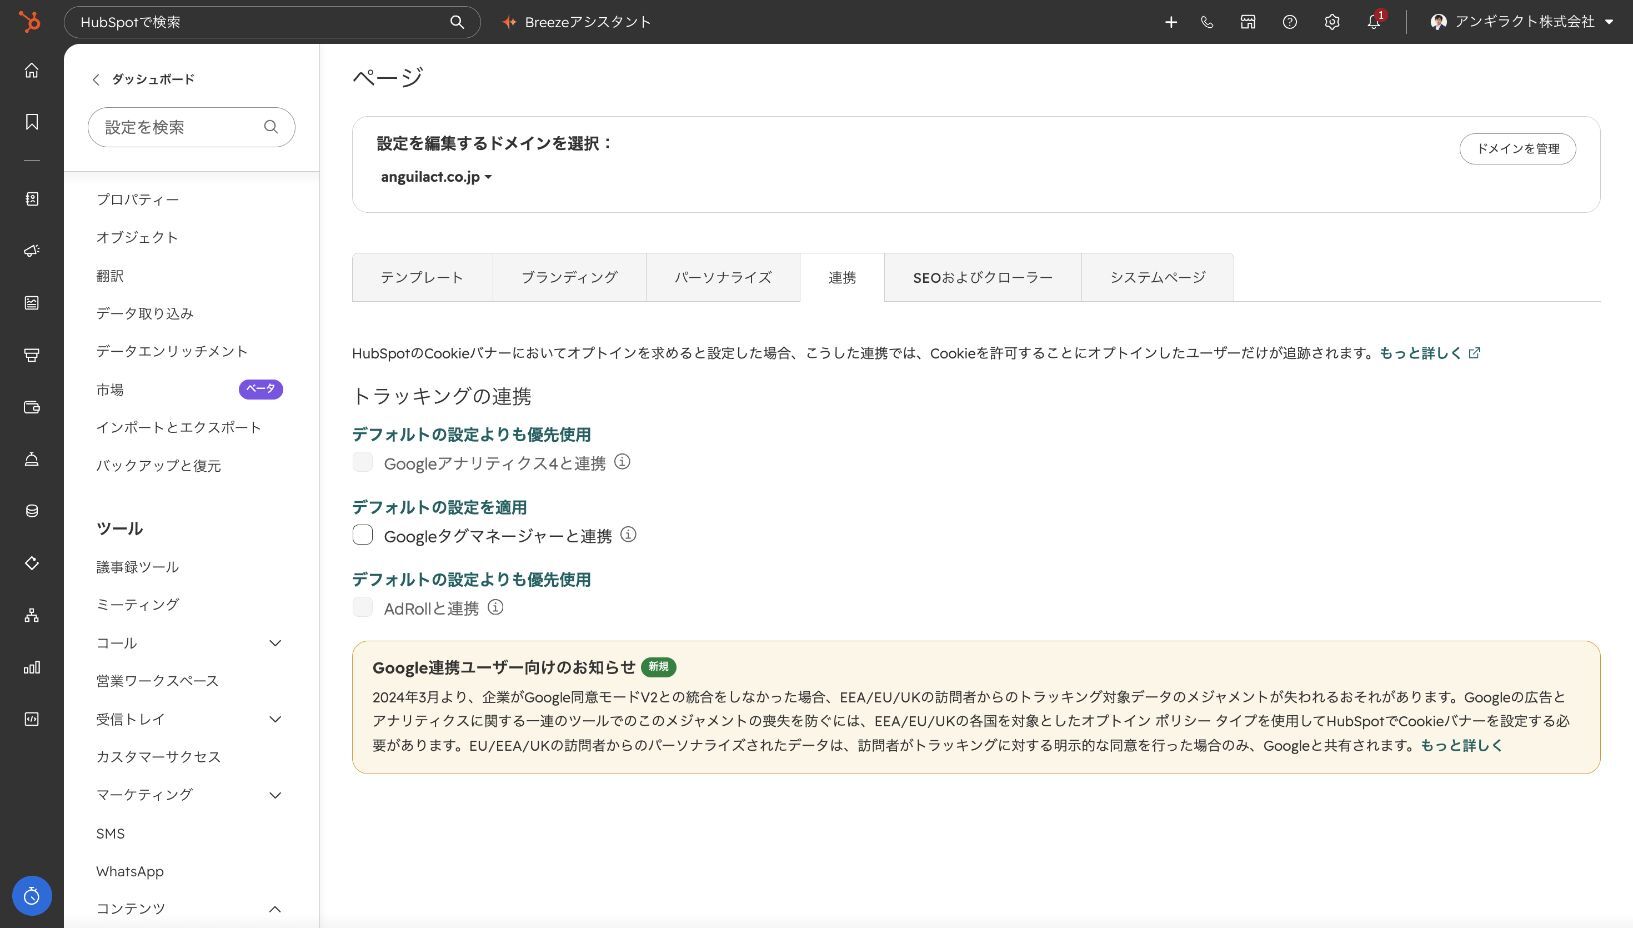Click the blue timer circle icon
The width and height of the screenshot is (1633, 928).
click(32, 896)
